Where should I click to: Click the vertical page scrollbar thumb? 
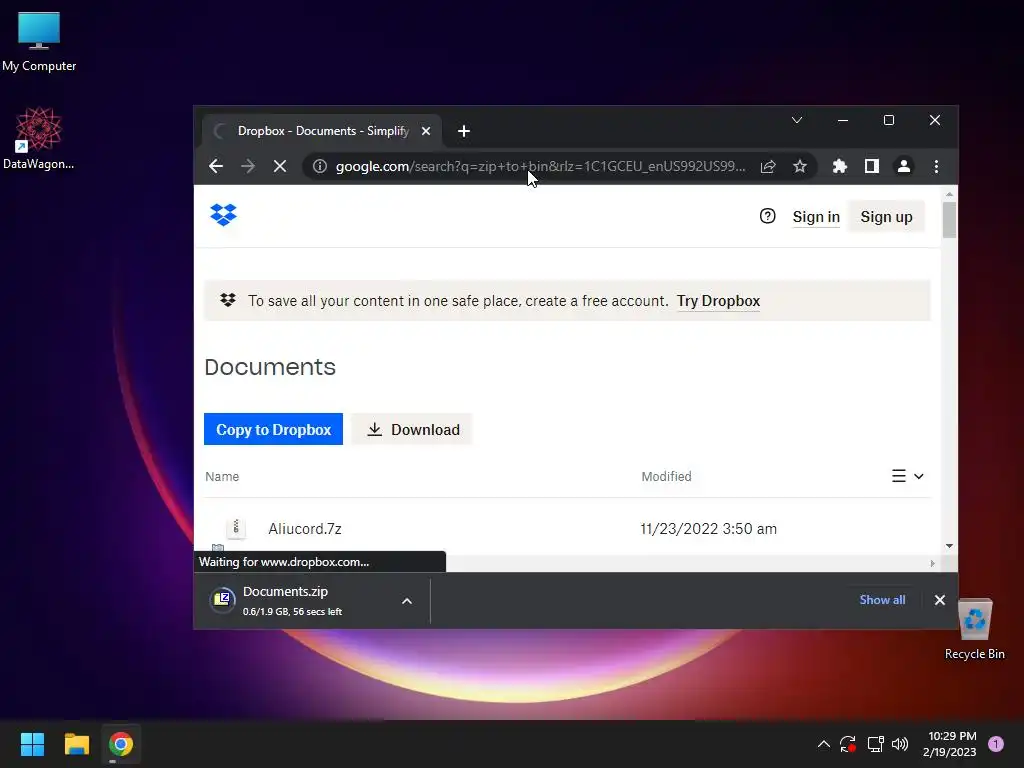coord(950,220)
